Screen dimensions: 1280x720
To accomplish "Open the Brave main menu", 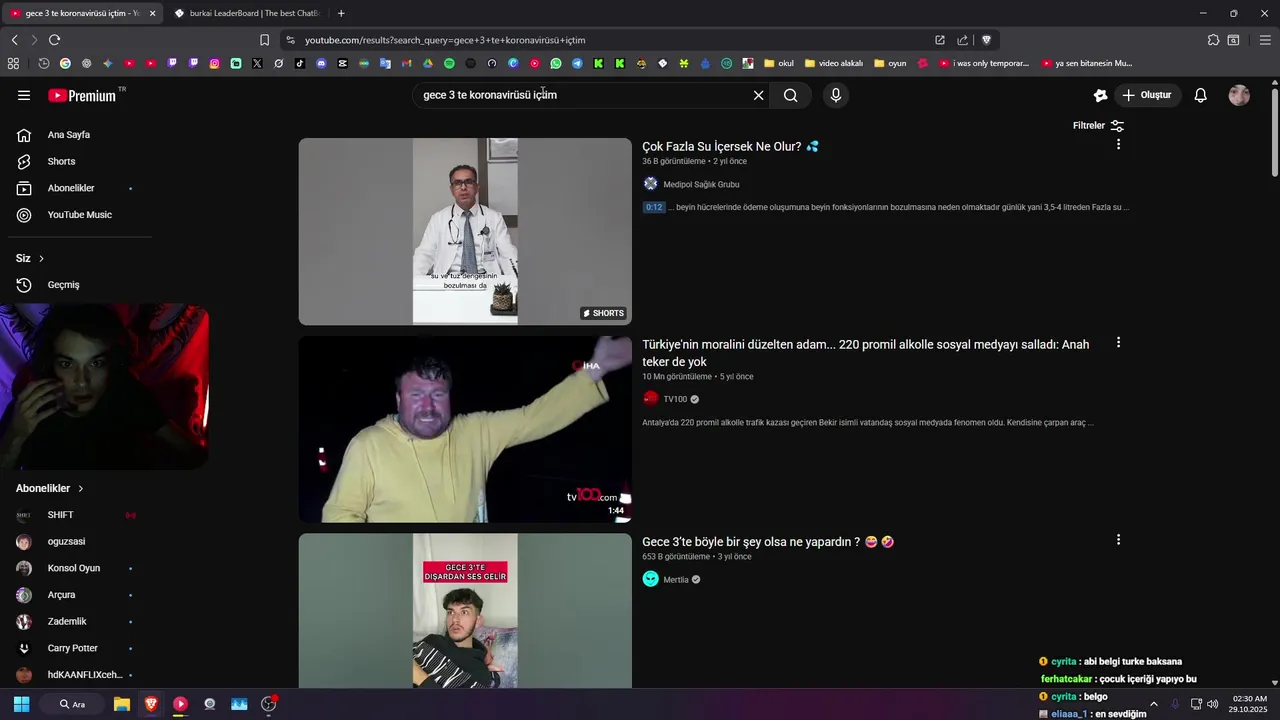I will point(1265,40).
